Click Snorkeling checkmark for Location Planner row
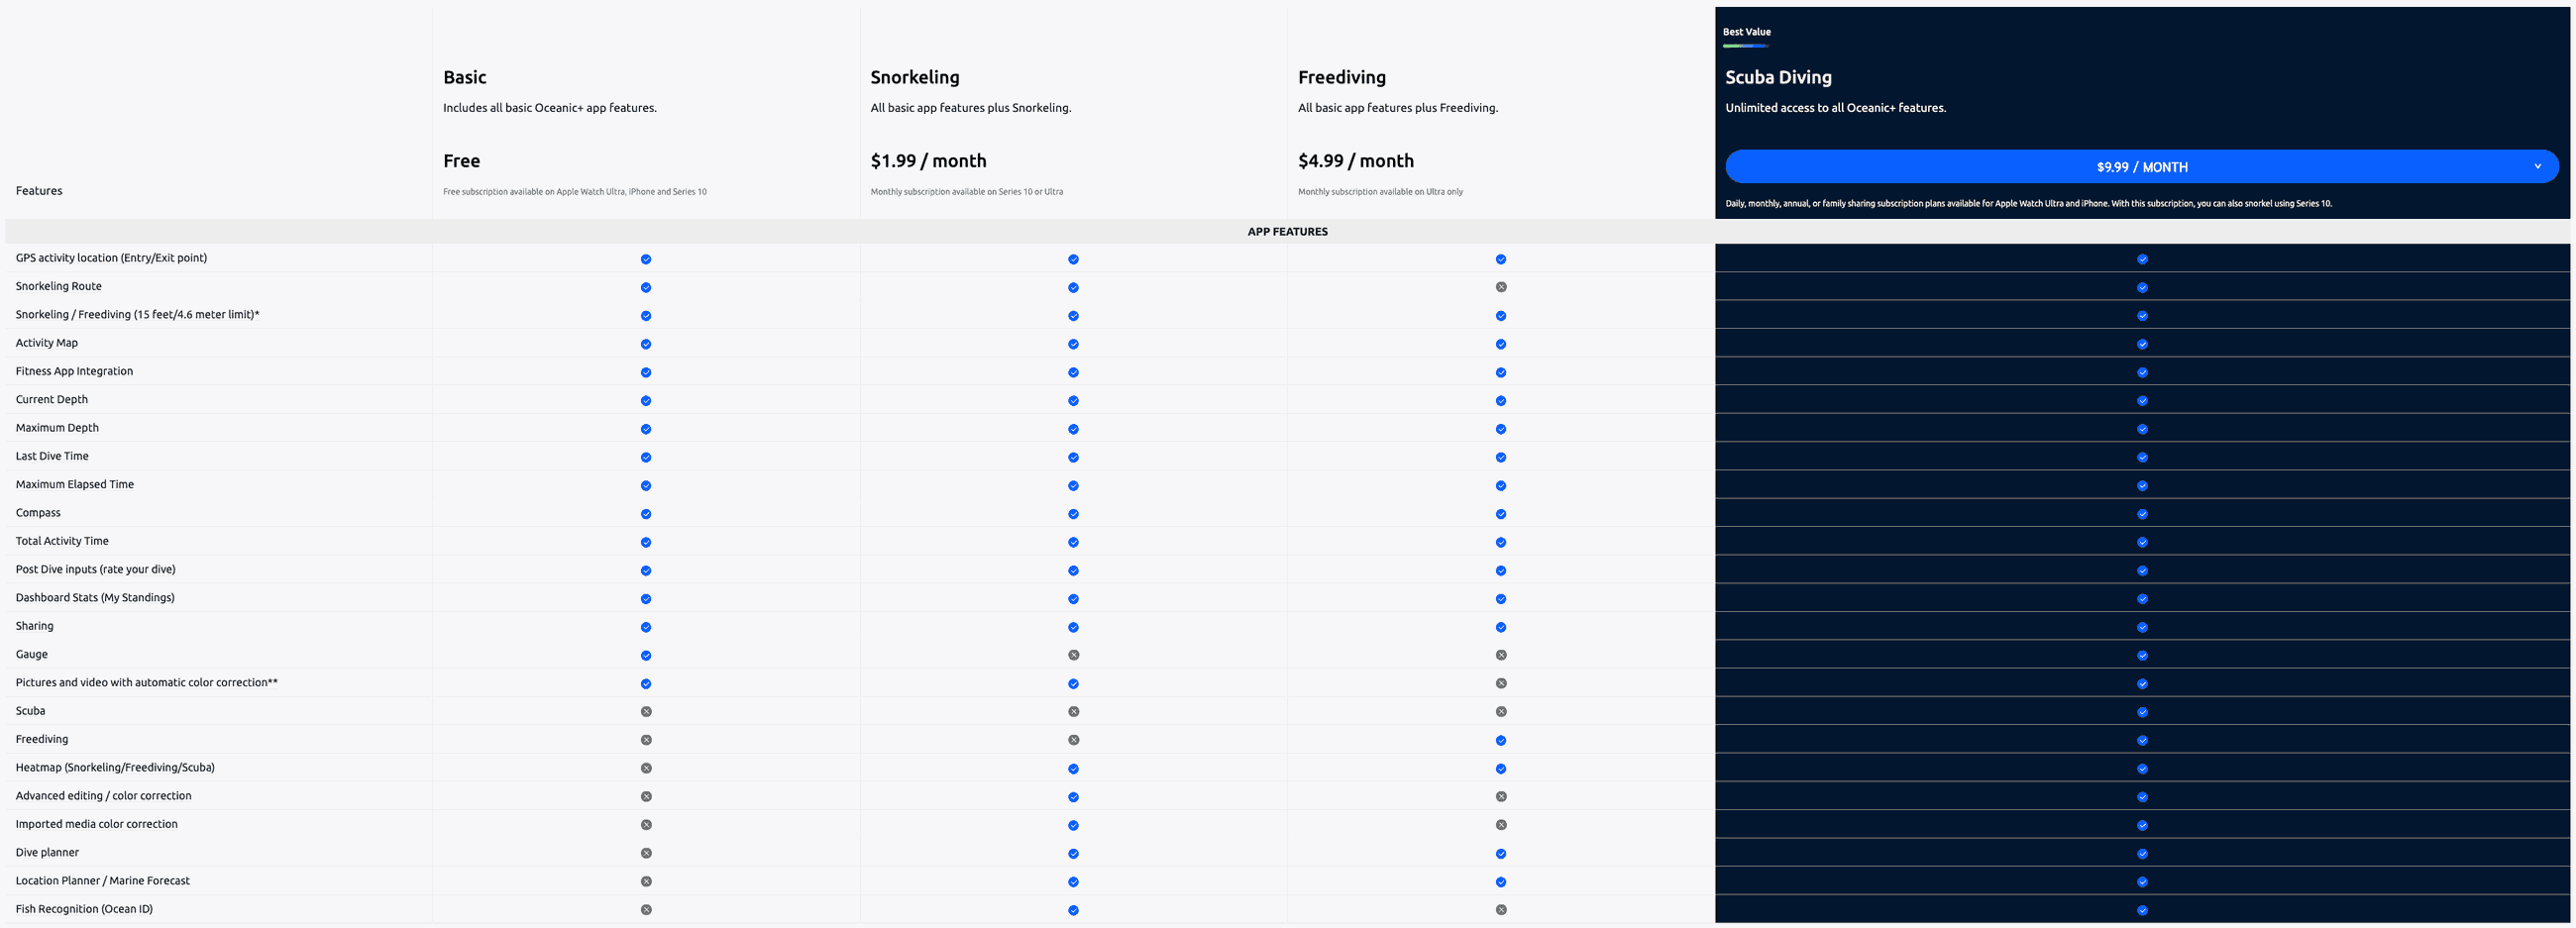 point(1073,882)
